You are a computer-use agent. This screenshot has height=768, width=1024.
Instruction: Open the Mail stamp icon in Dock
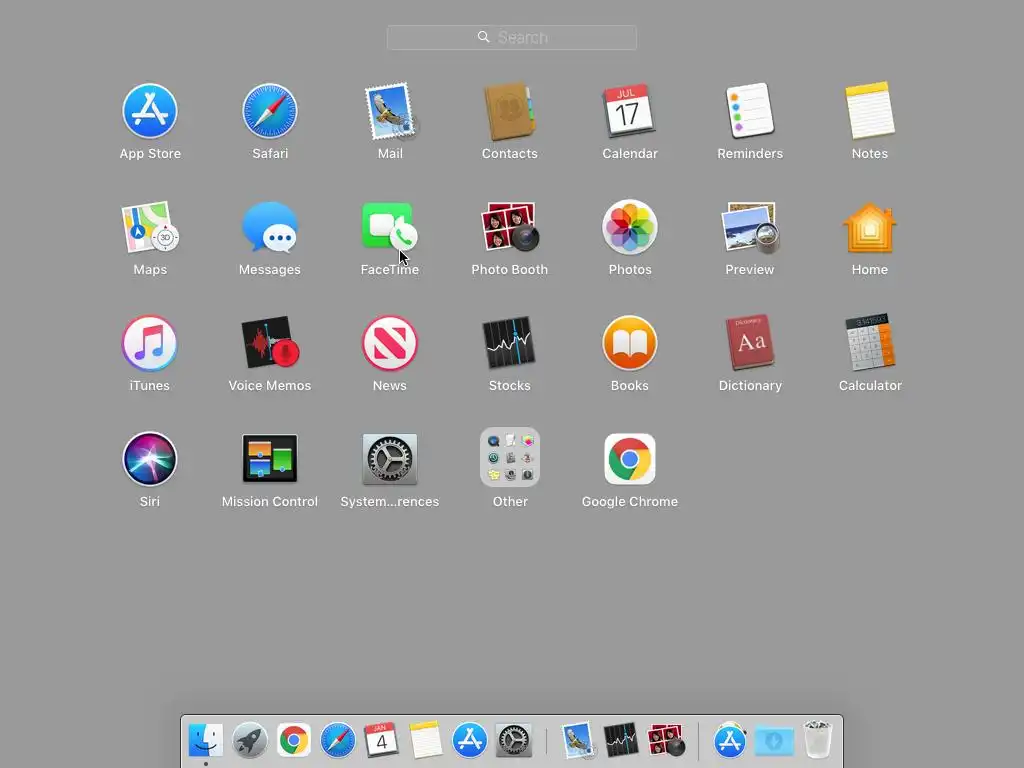tap(578, 741)
